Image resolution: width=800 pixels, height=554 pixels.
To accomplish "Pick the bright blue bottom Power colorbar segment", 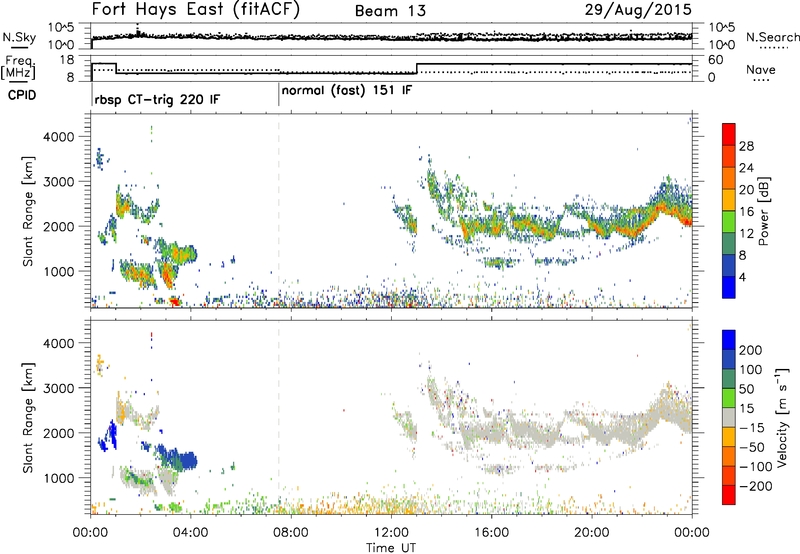I will [729, 287].
